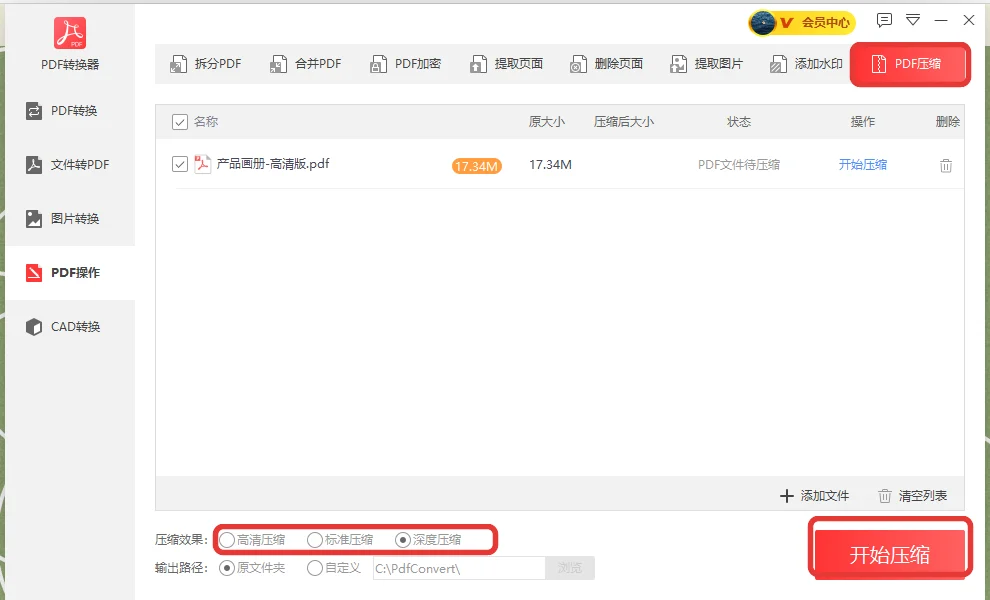Select the PDF操作 sidebar section
Screen dimensions: 990x600
pyautogui.click(x=70, y=273)
